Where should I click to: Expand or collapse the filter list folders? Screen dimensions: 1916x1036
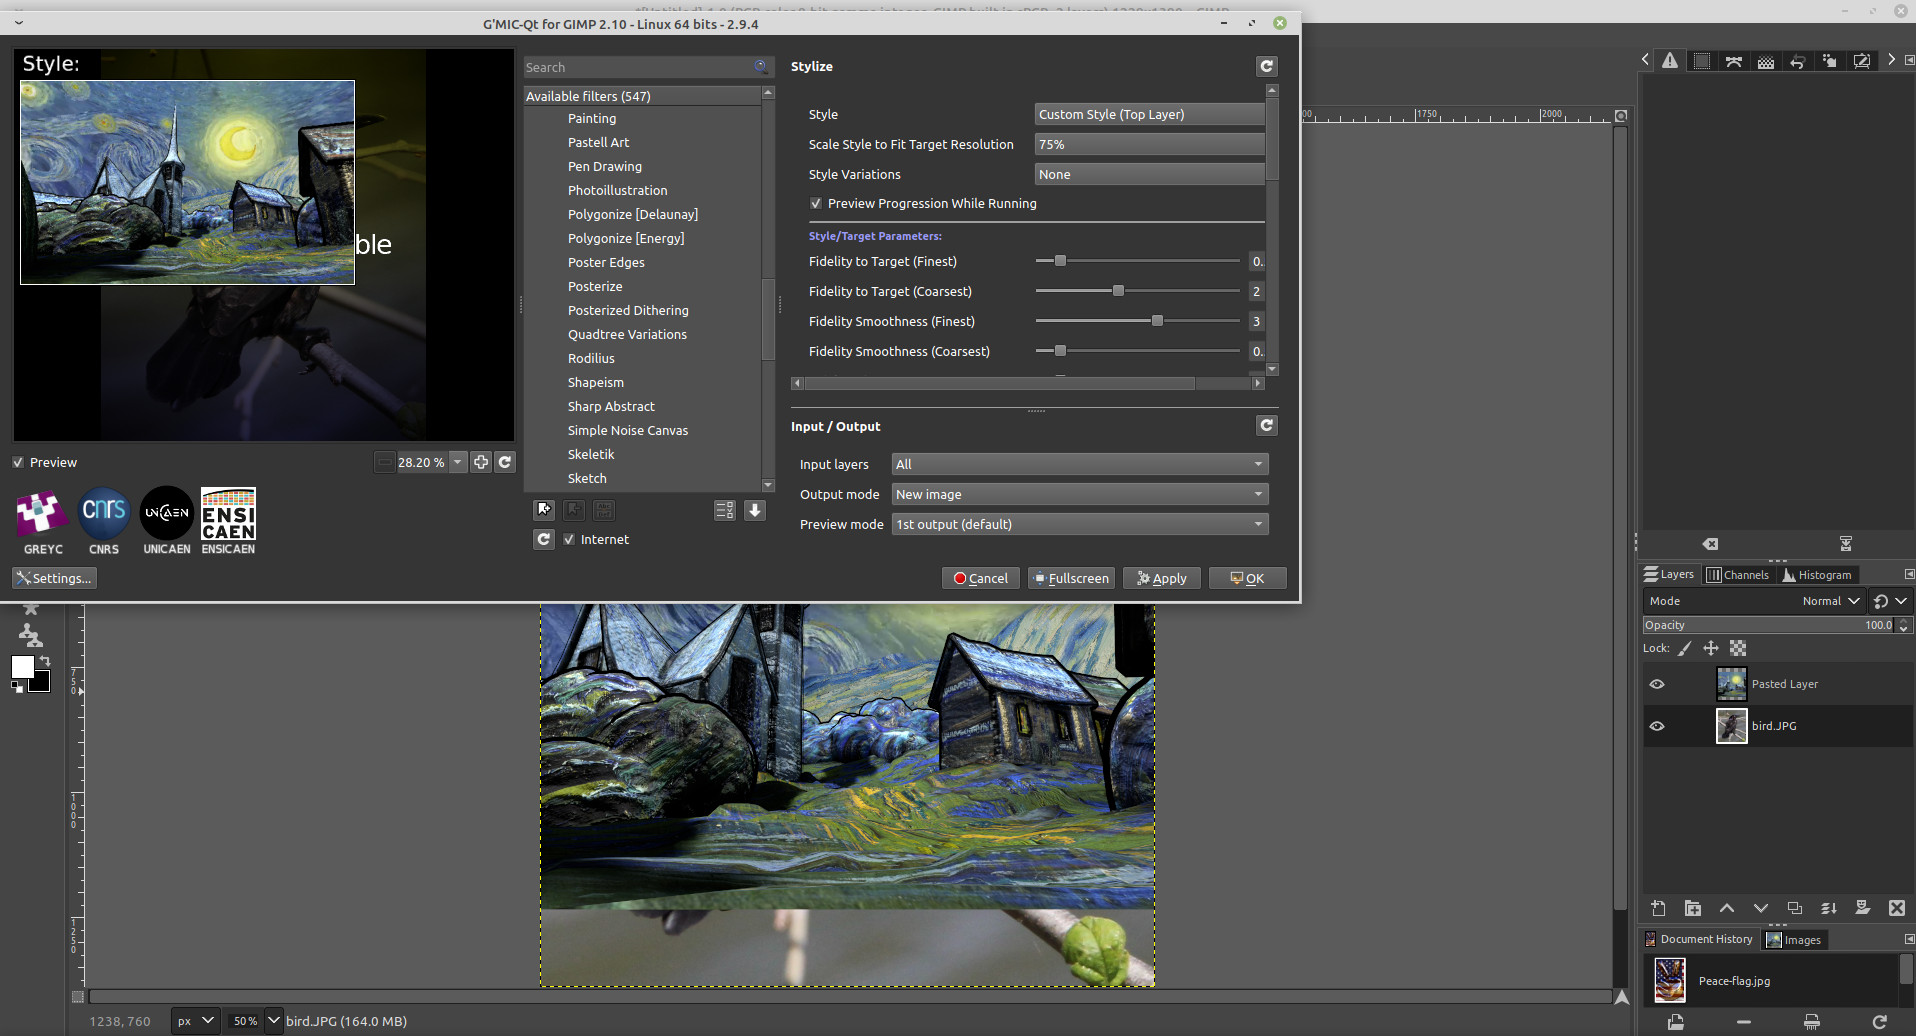[x=725, y=510]
